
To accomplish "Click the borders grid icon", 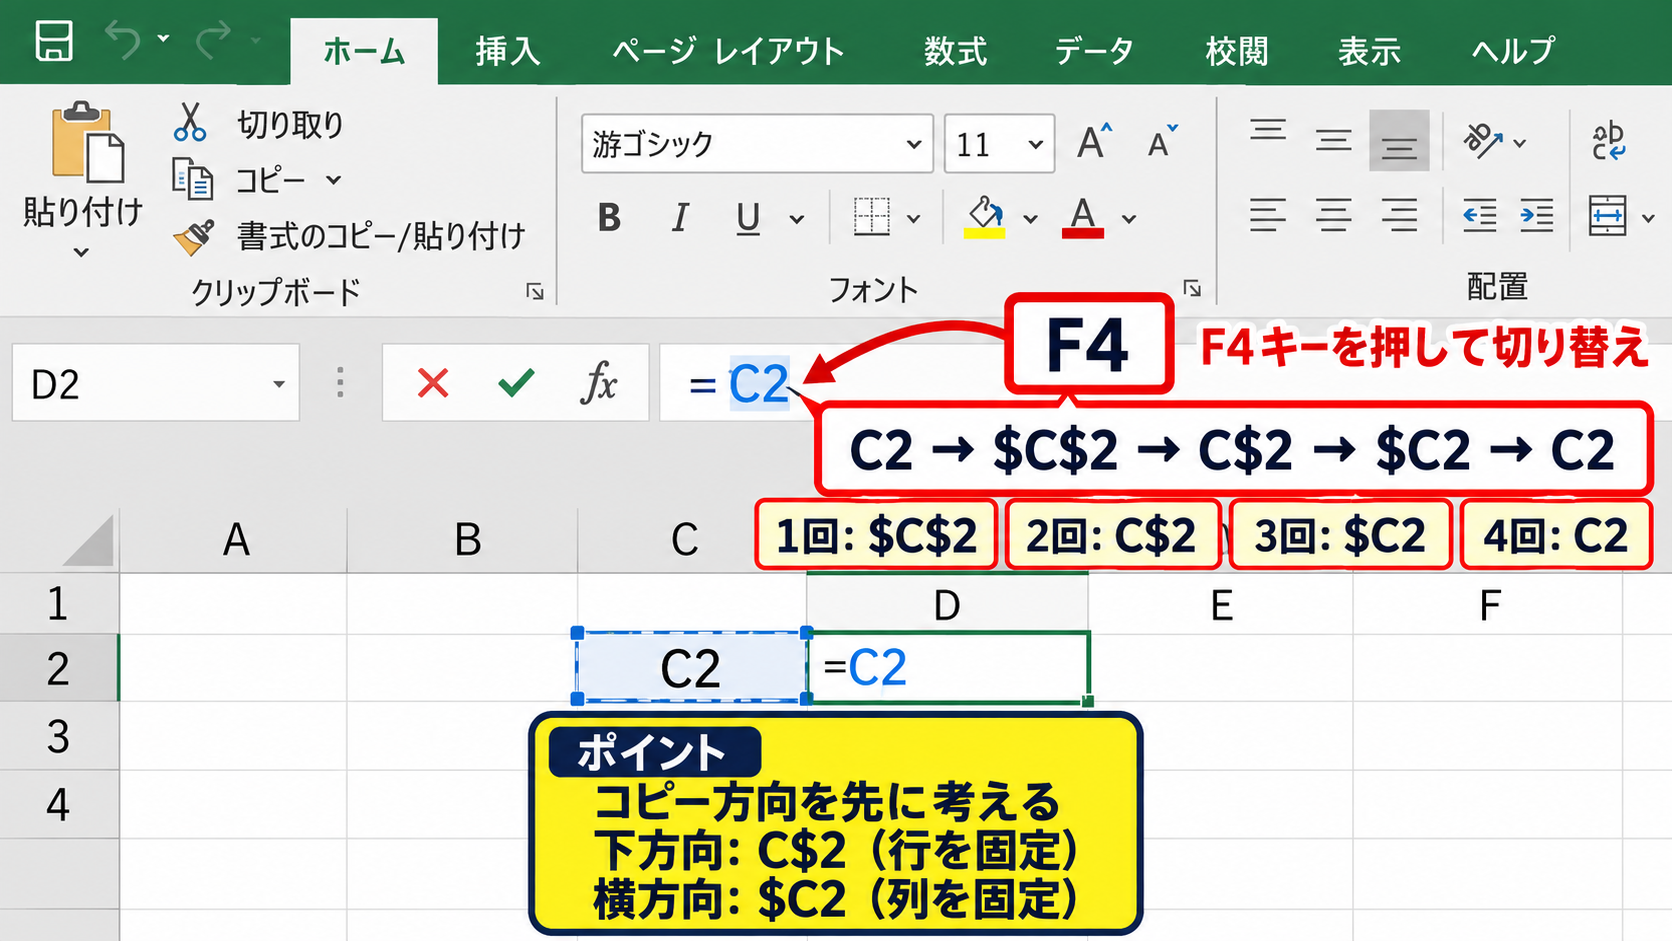I will click(871, 217).
